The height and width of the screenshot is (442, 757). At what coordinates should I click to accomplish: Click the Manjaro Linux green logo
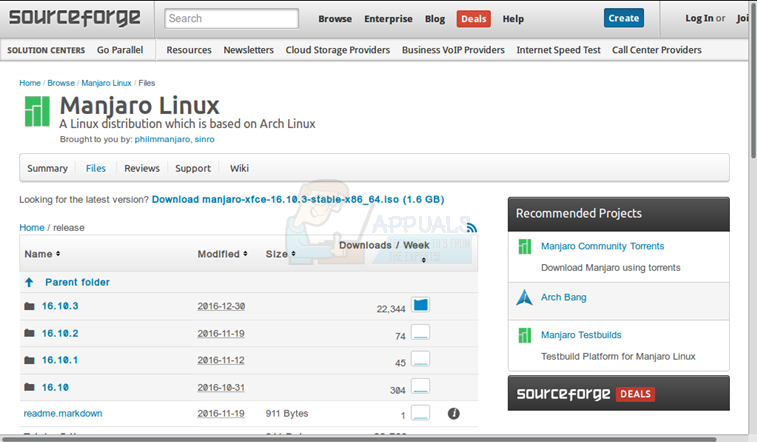[x=37, y=111]
